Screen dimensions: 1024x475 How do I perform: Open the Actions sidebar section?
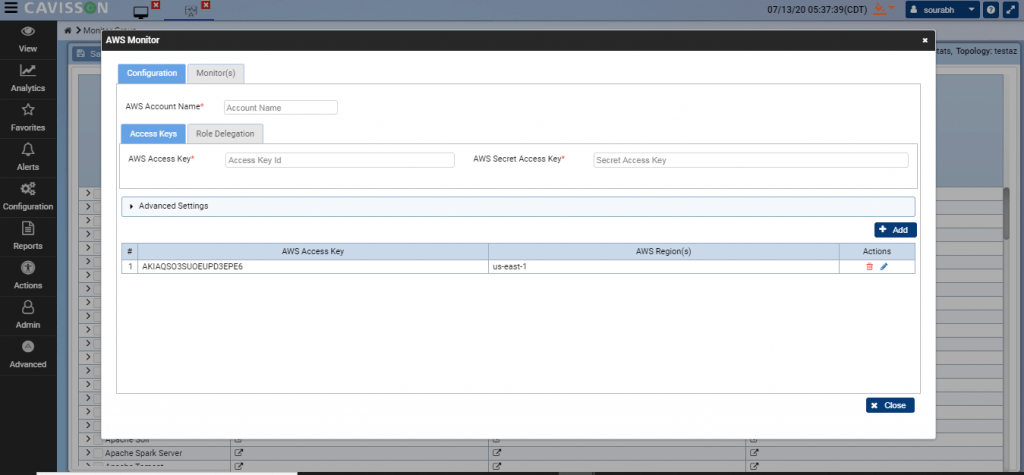pyautogui.click(x=28, y=276)
